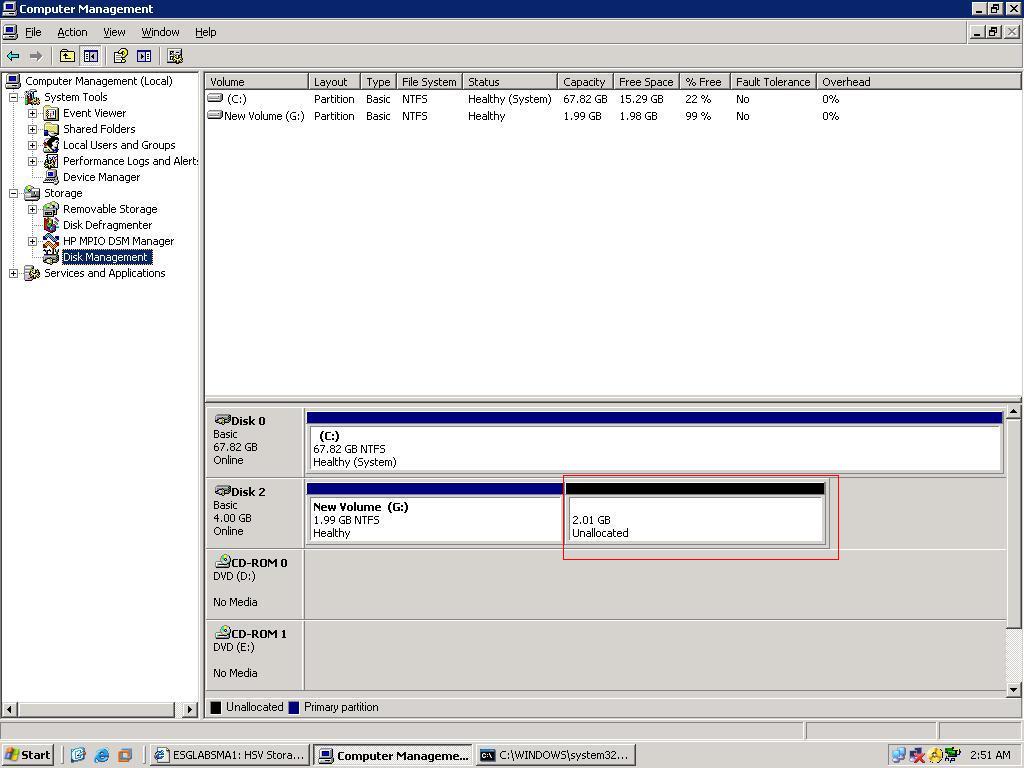Open the File menu
This screenshot has height=768, width=1024.
[33, 32]
